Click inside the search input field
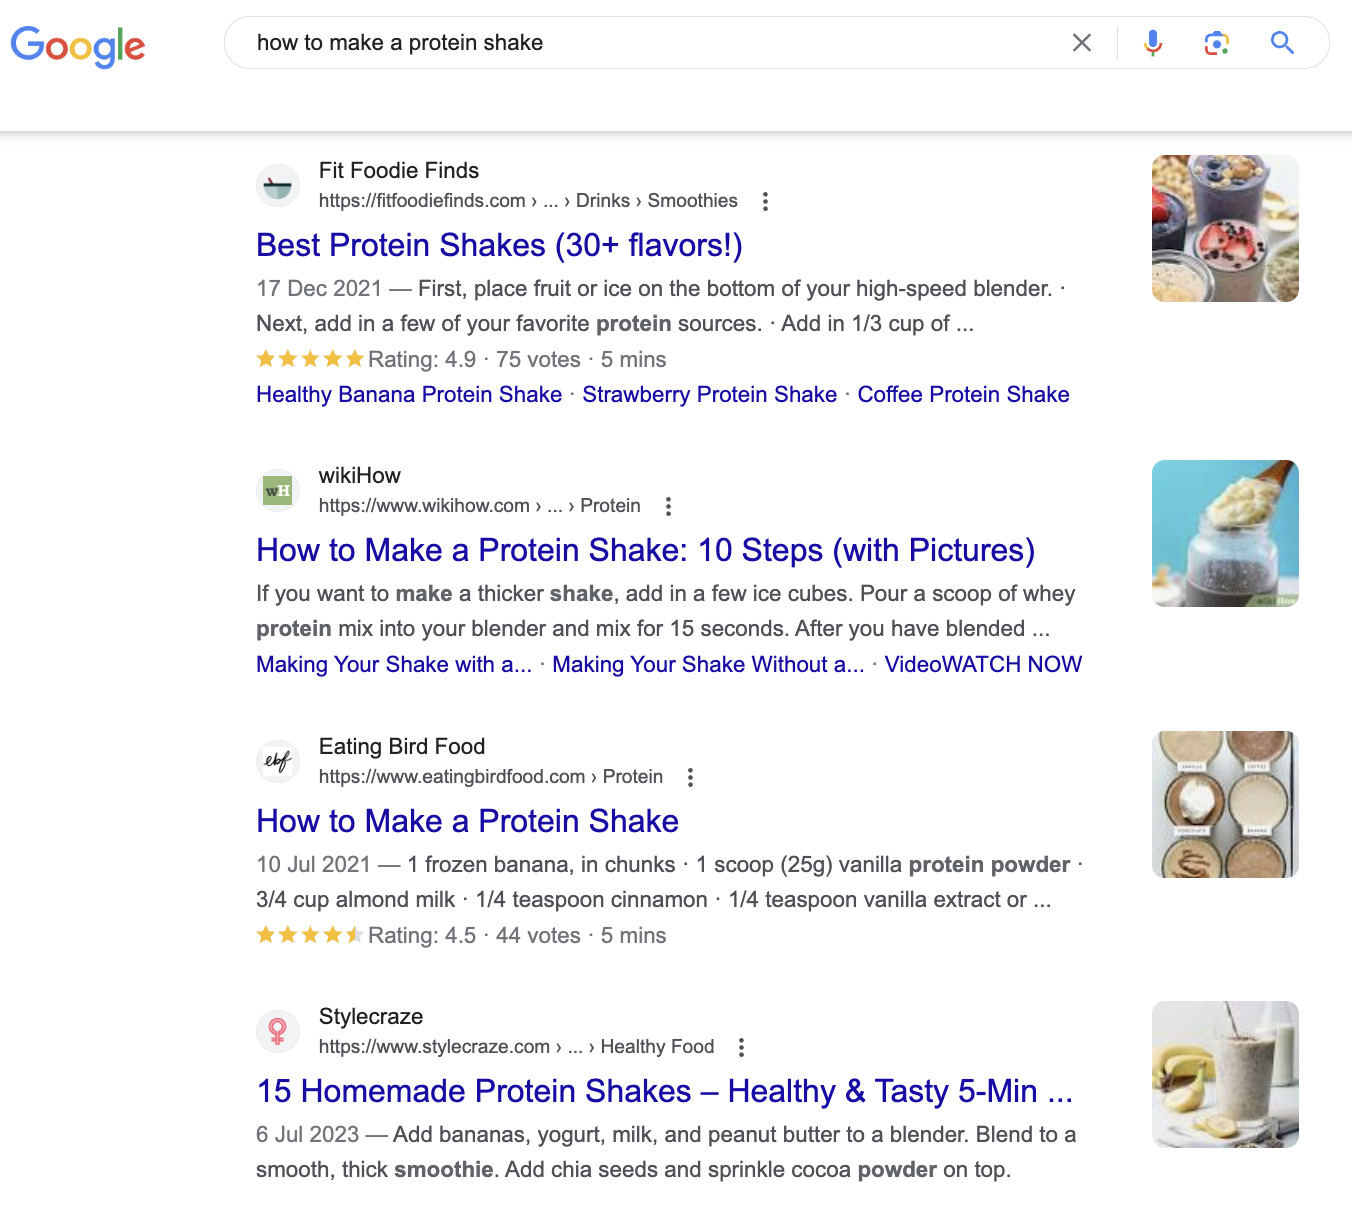 point(600,43)
